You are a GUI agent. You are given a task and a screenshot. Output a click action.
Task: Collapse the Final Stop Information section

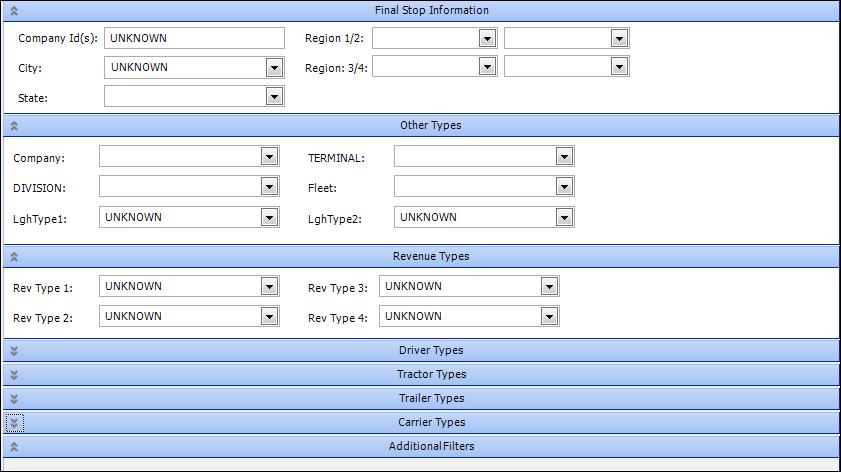click(x=14, y=11)
